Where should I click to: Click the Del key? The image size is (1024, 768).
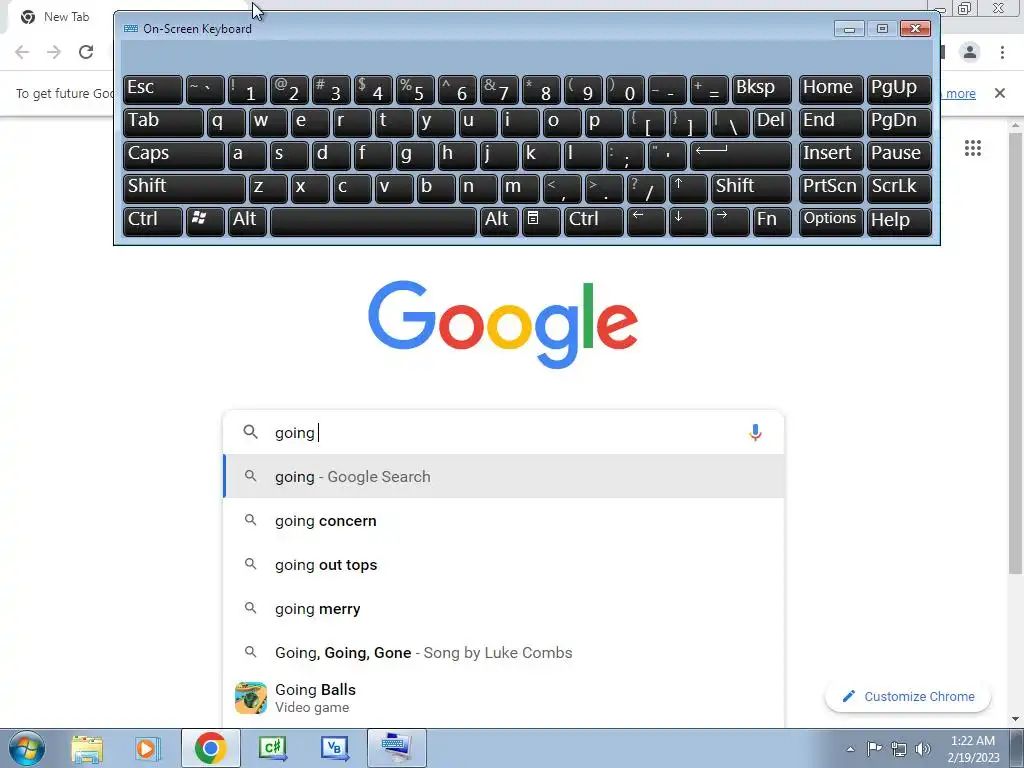[x=772, y=122]
